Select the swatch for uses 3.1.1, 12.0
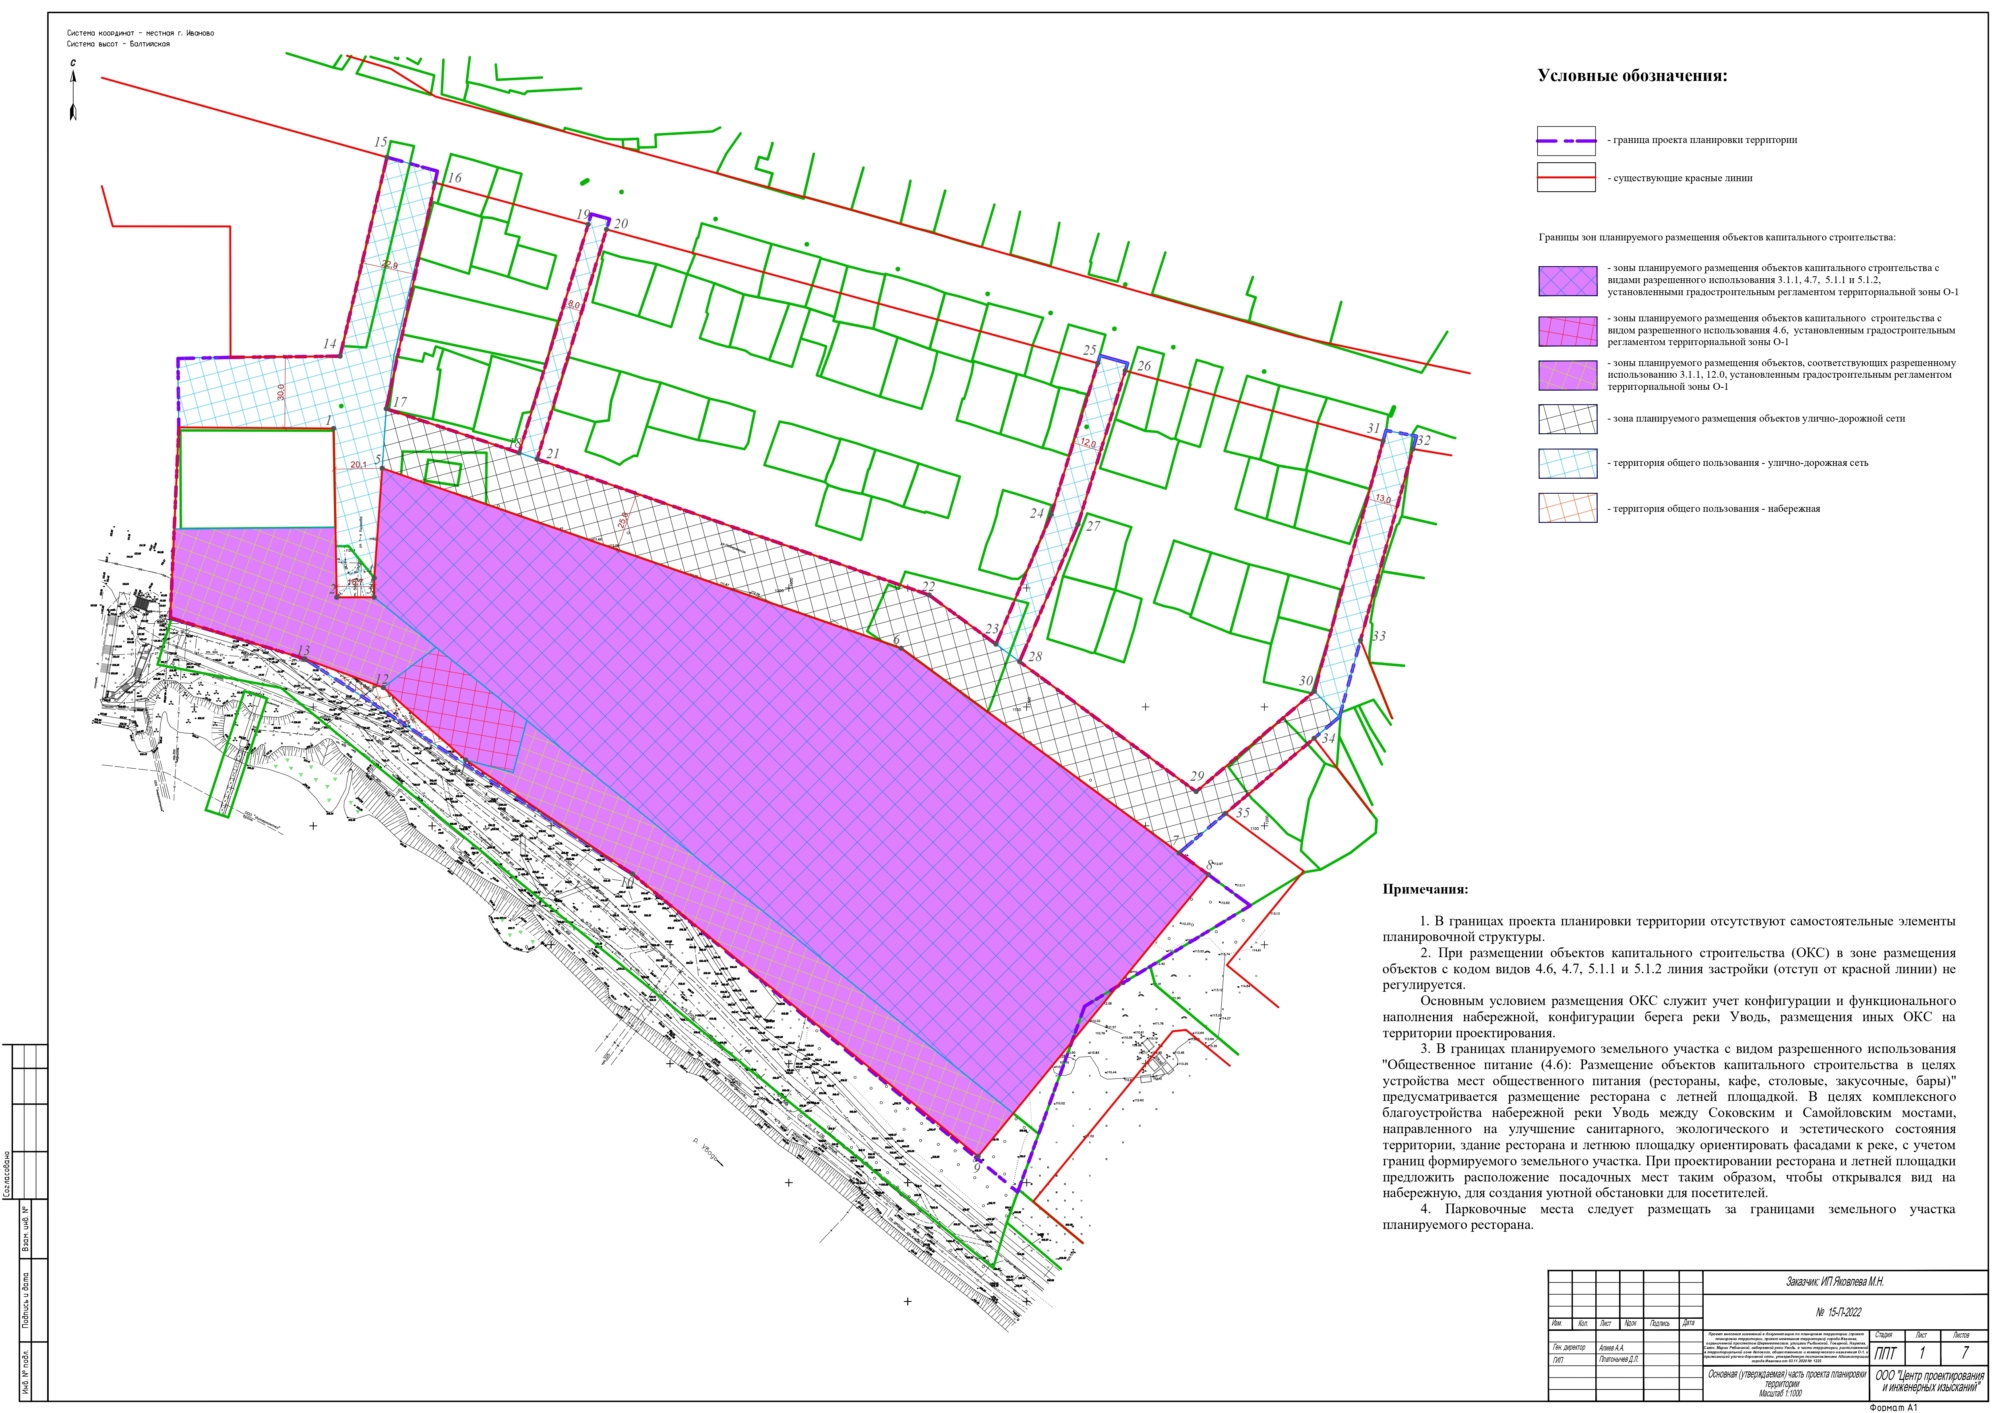 [x=1567, y=375]
